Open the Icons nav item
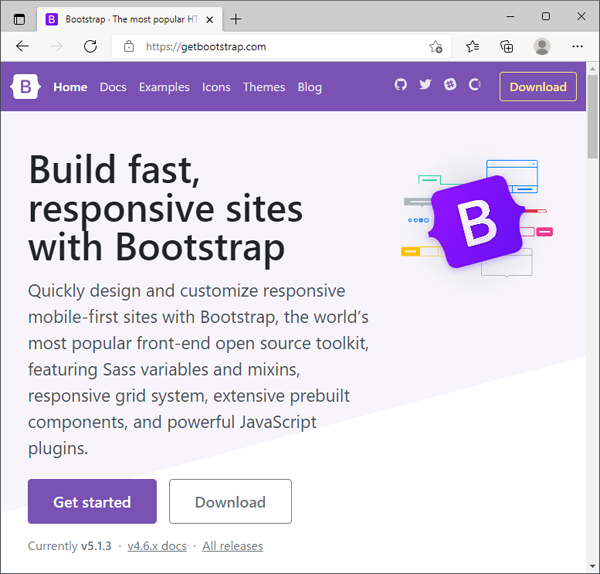The image size is (600, 574). pos(216,87)
